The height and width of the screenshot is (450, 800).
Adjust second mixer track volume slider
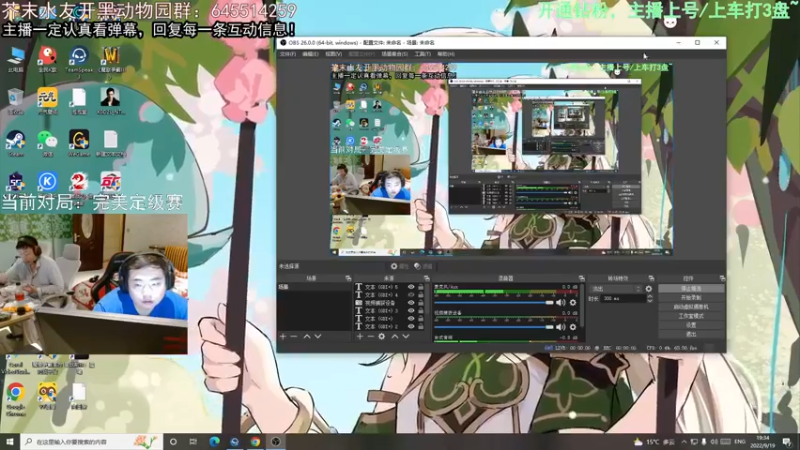(x=493, y=327)
